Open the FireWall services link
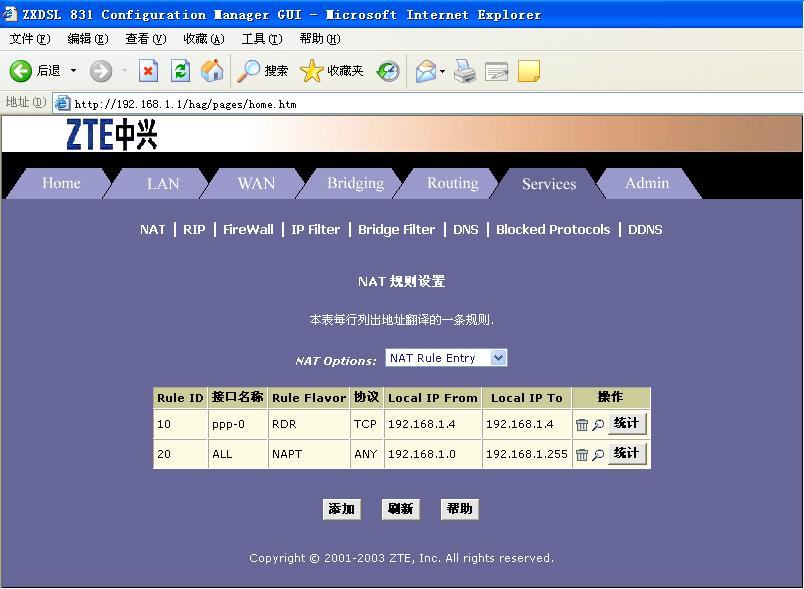804x589 pixels. [248, 229]
